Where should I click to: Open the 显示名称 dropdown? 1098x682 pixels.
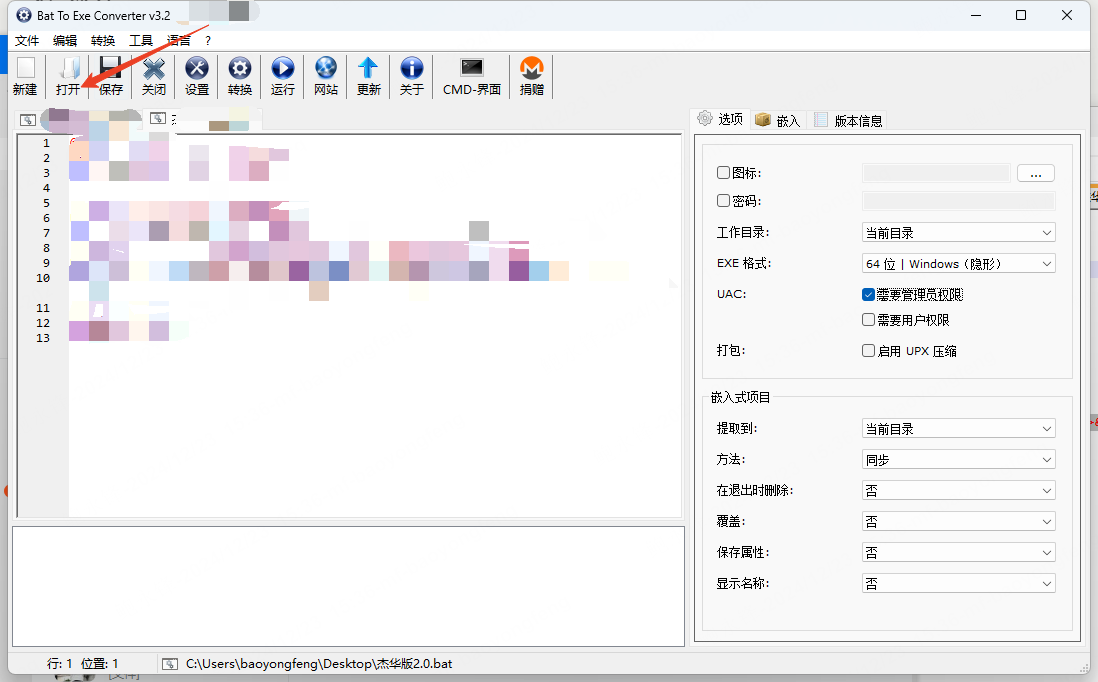click(x=959, y=583)
